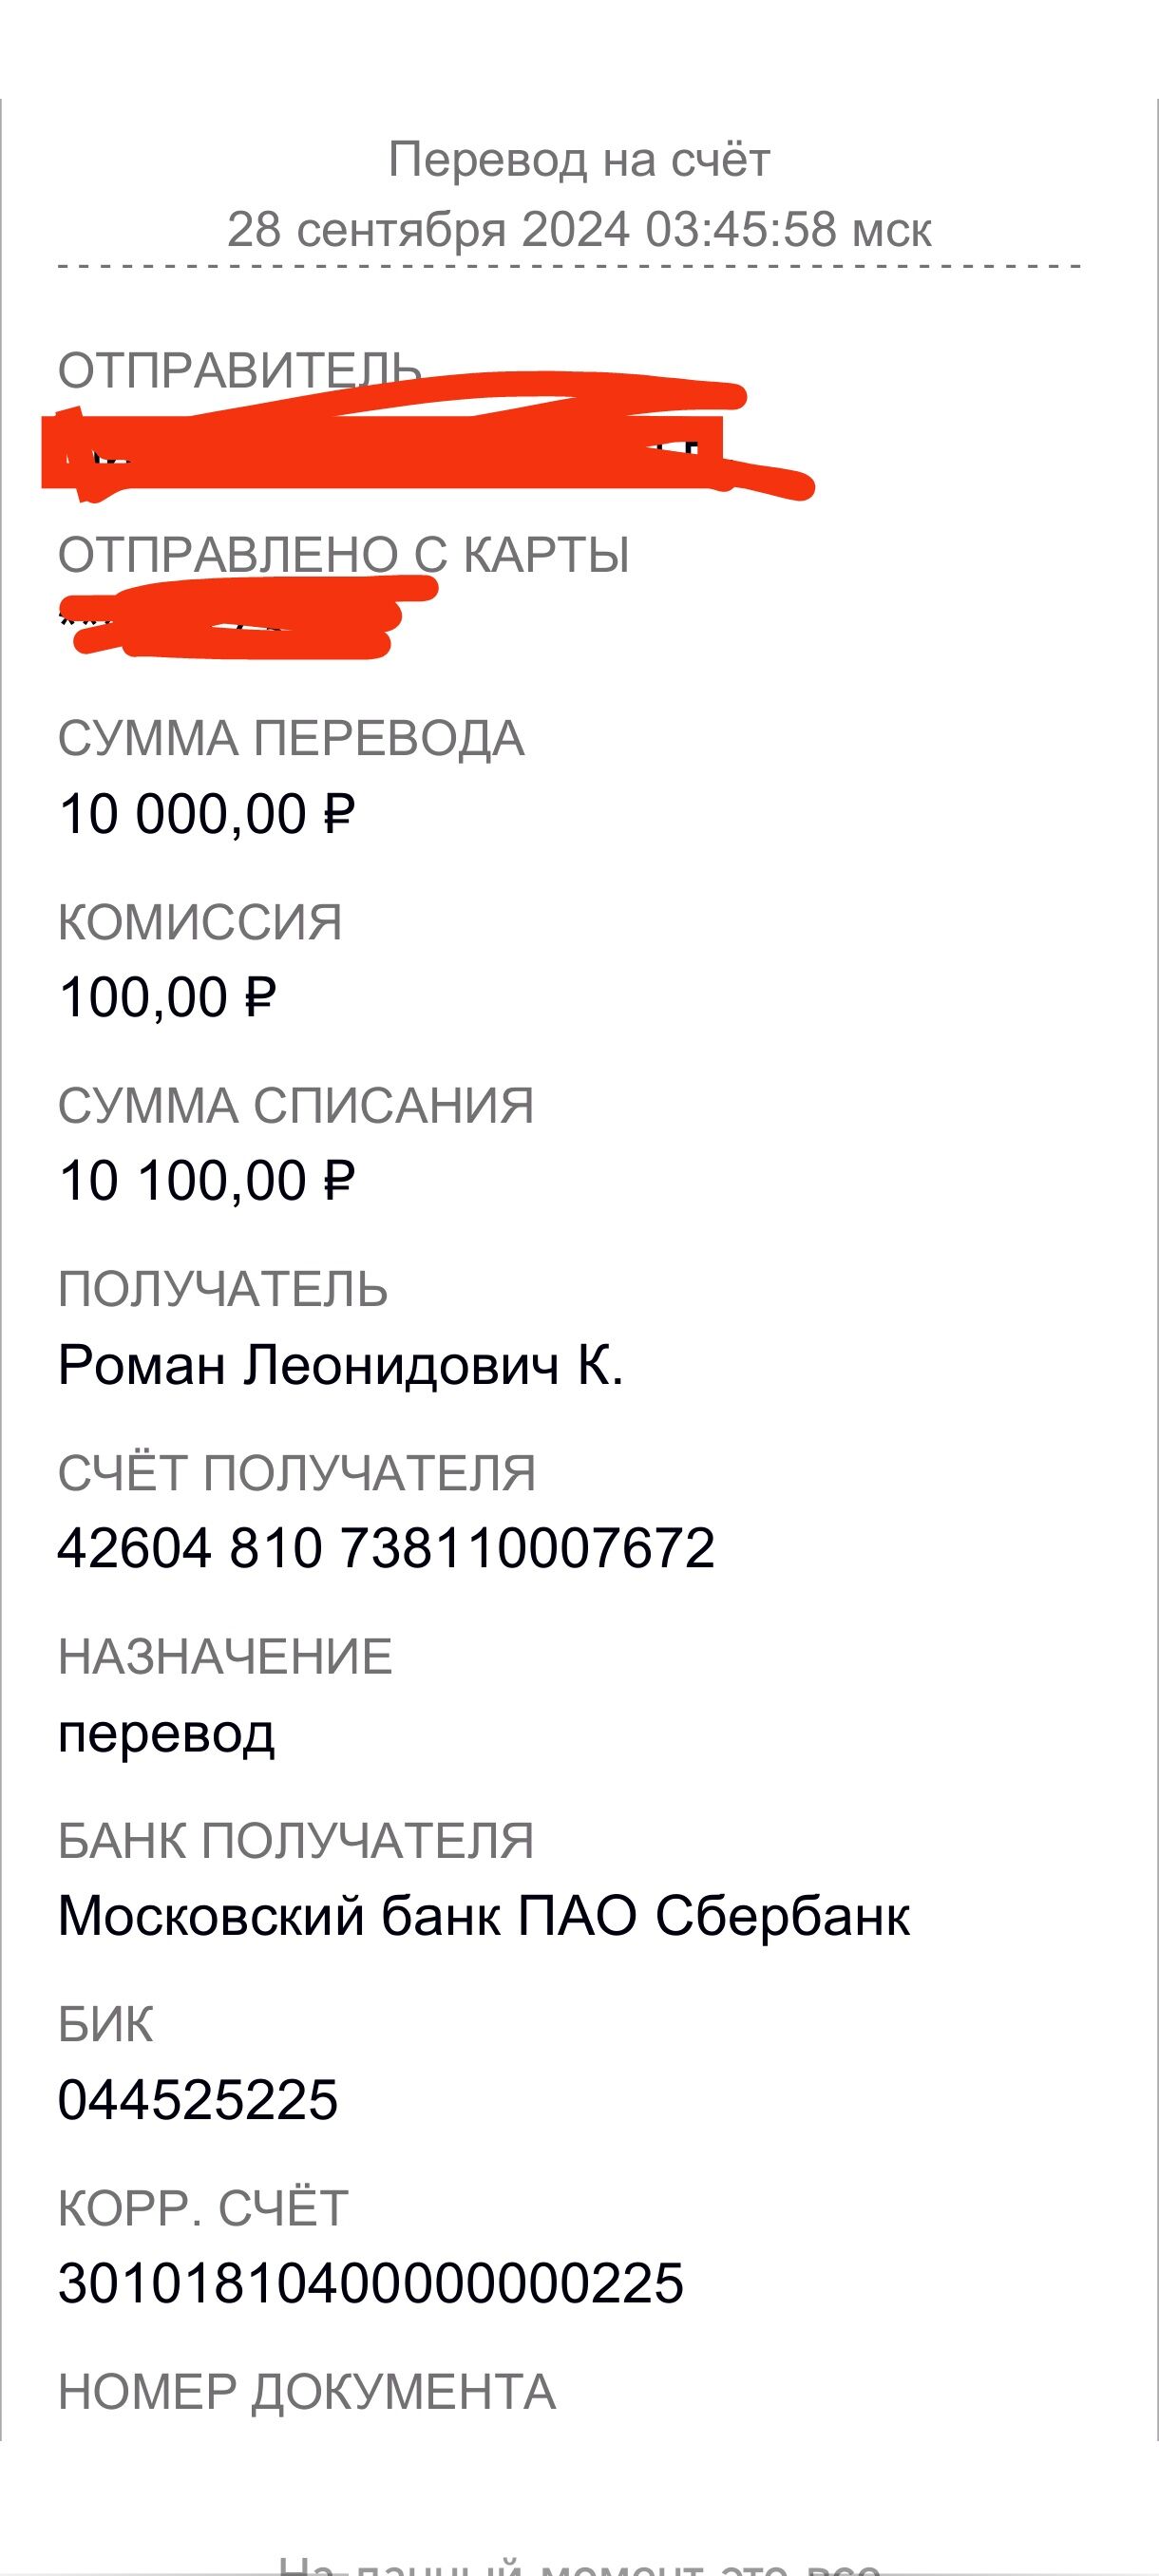Click the ПОЛУЧАТЕЛЬ label
Image resolution: width=1159 pixels, height=2576 pixels.
223,1290
